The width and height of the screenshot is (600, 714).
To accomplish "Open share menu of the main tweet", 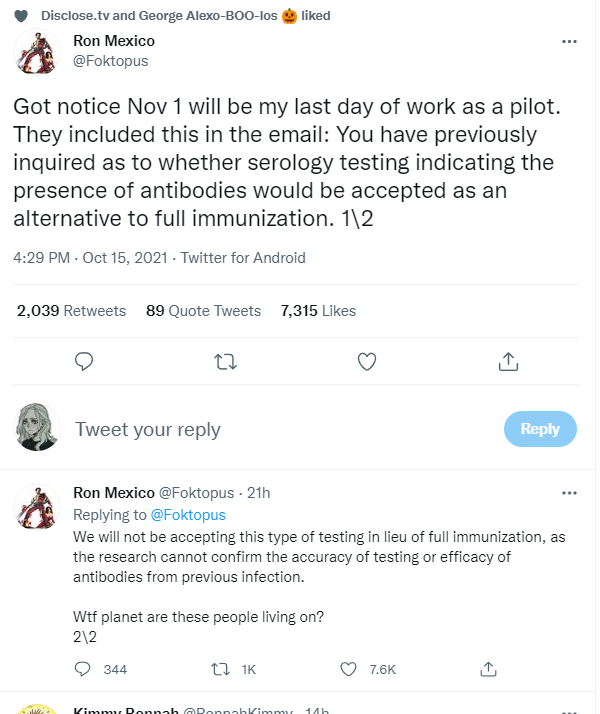I will (x=508, y=362).
